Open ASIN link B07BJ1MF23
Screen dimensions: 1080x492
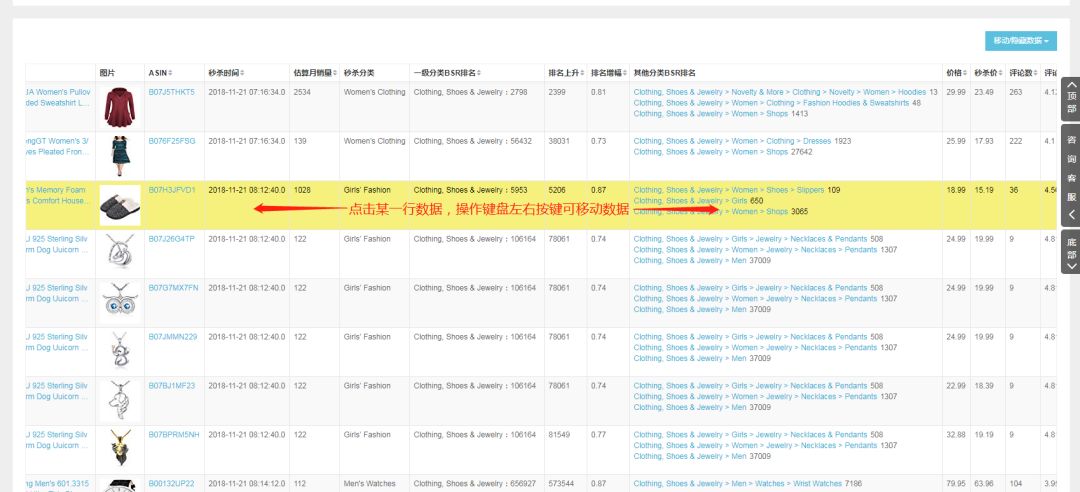172,385
